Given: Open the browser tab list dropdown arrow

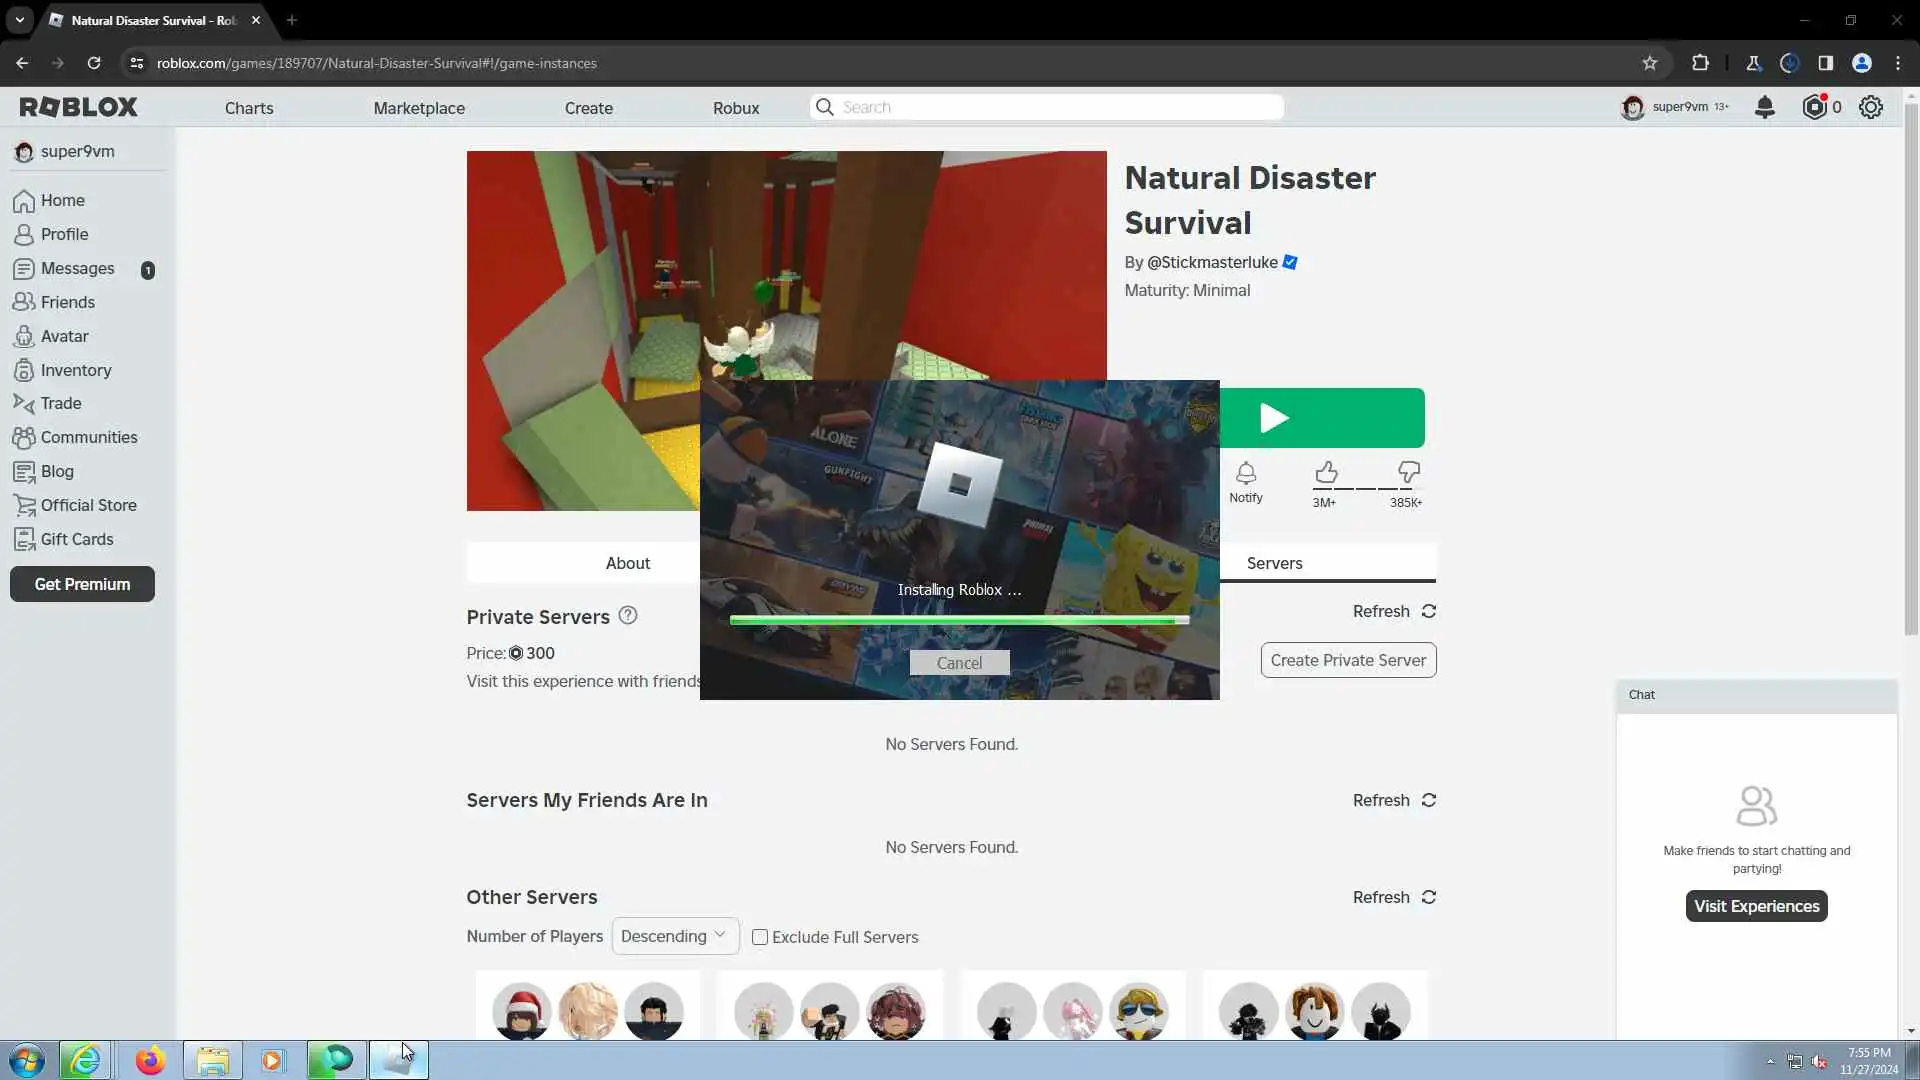Looking at the screenshot, I should tap(19, 20).
